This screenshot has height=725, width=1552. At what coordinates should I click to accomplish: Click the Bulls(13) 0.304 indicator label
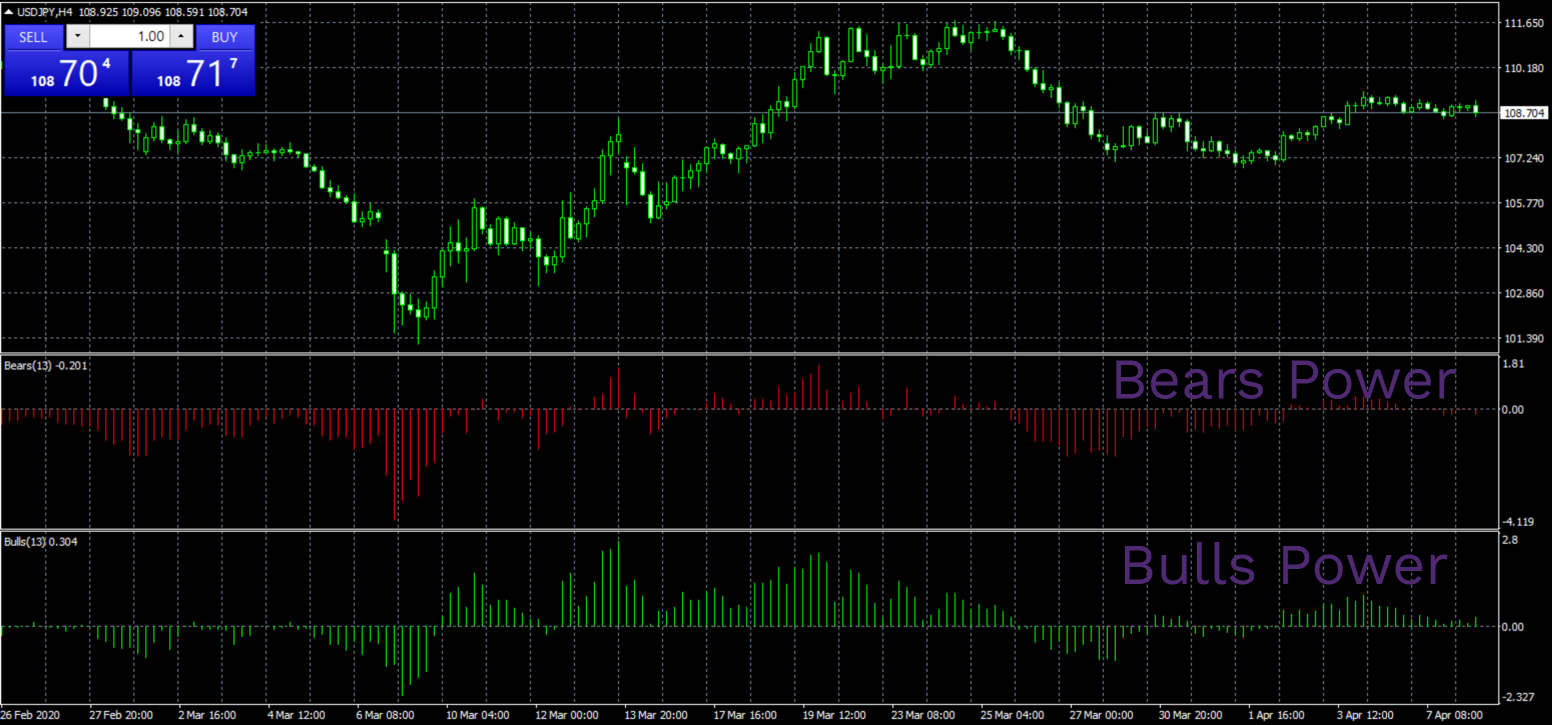click(41, 541)
